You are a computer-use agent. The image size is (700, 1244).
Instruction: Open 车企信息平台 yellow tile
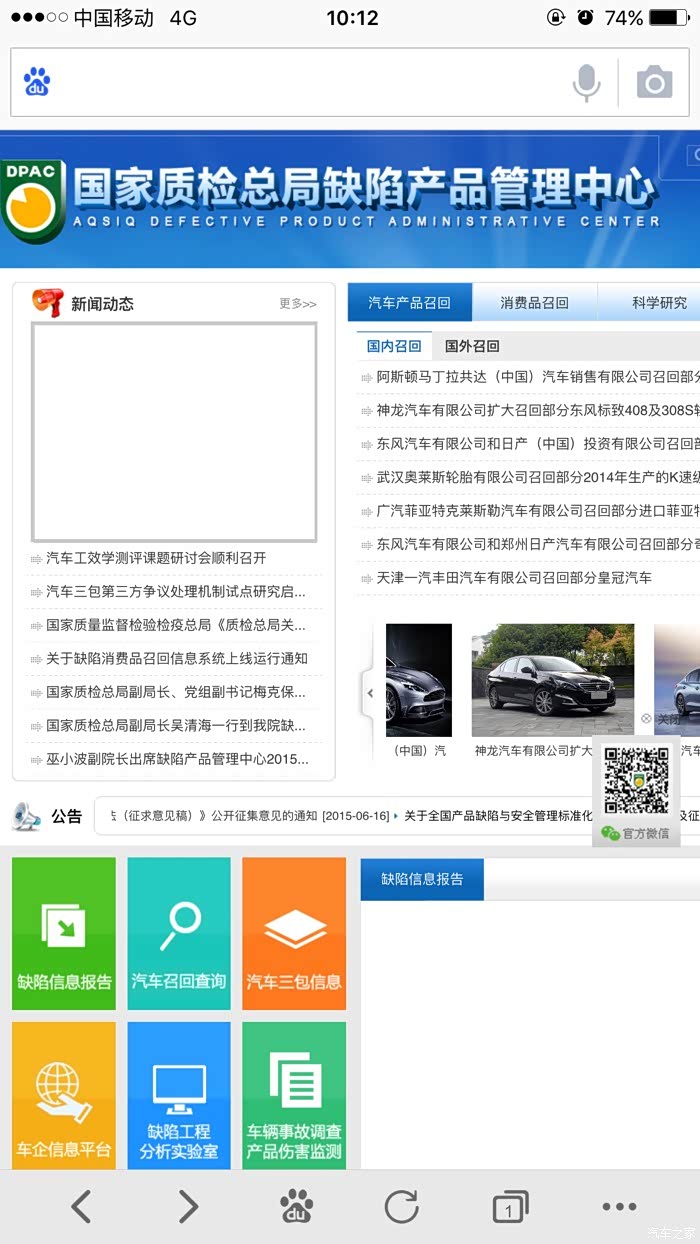tap(64, 1095)
